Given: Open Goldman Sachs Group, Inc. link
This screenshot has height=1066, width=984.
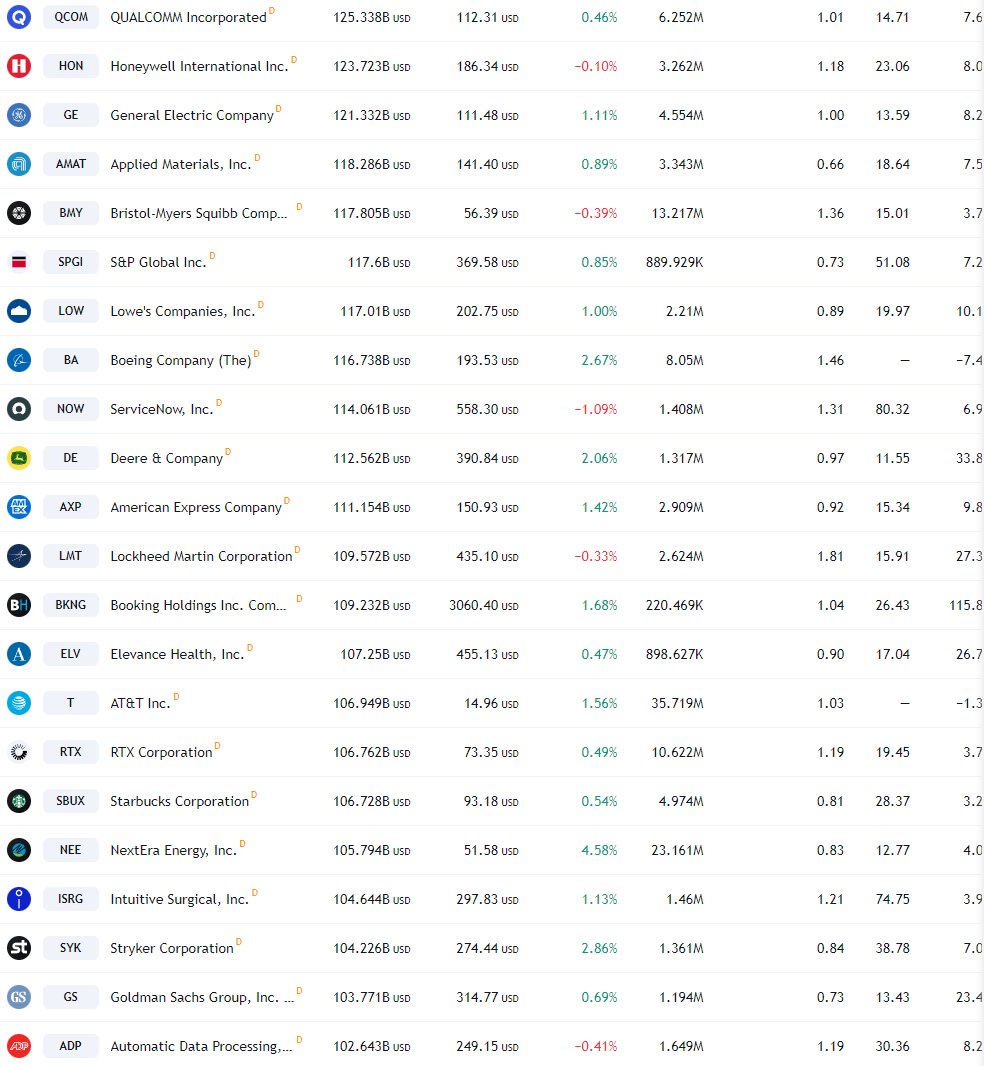Looking at the screenshot, I should pyautogui.click(x=202, y=997).
